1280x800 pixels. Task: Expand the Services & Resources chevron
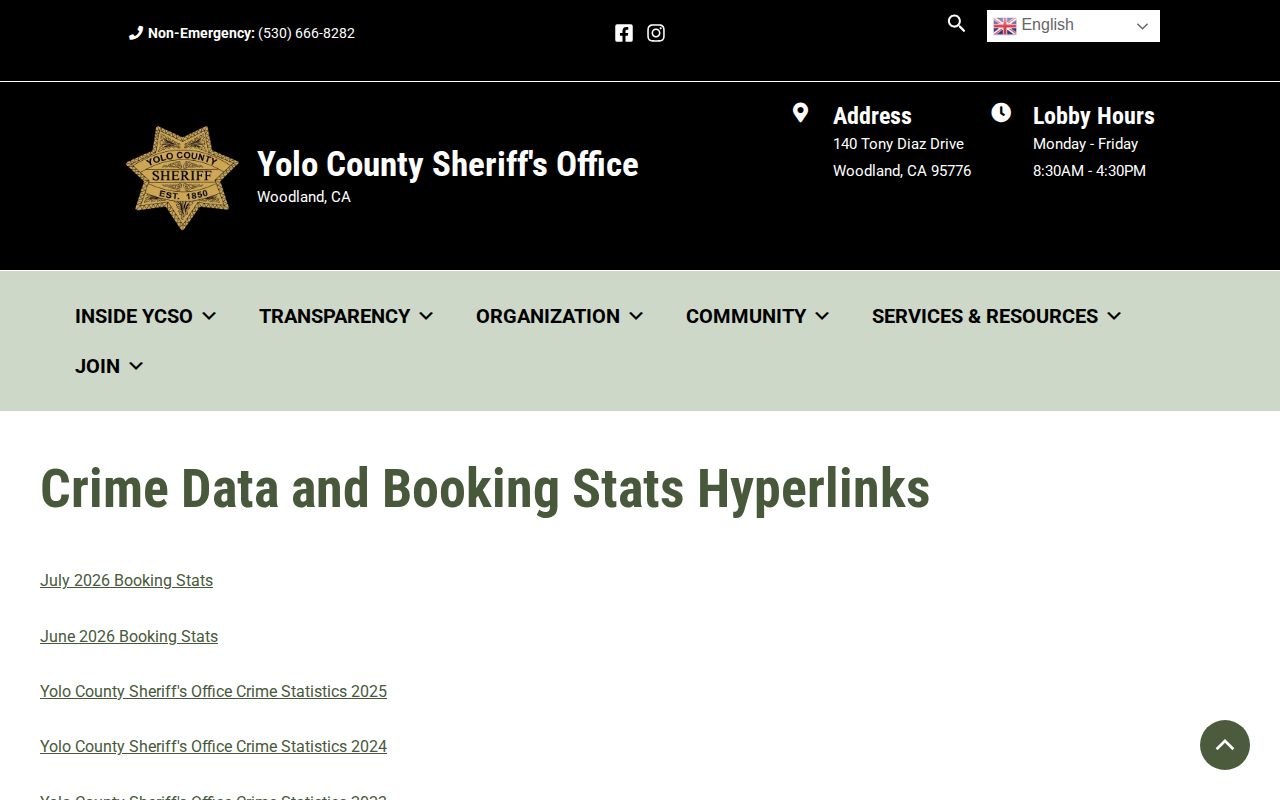tap(1114, 316)
